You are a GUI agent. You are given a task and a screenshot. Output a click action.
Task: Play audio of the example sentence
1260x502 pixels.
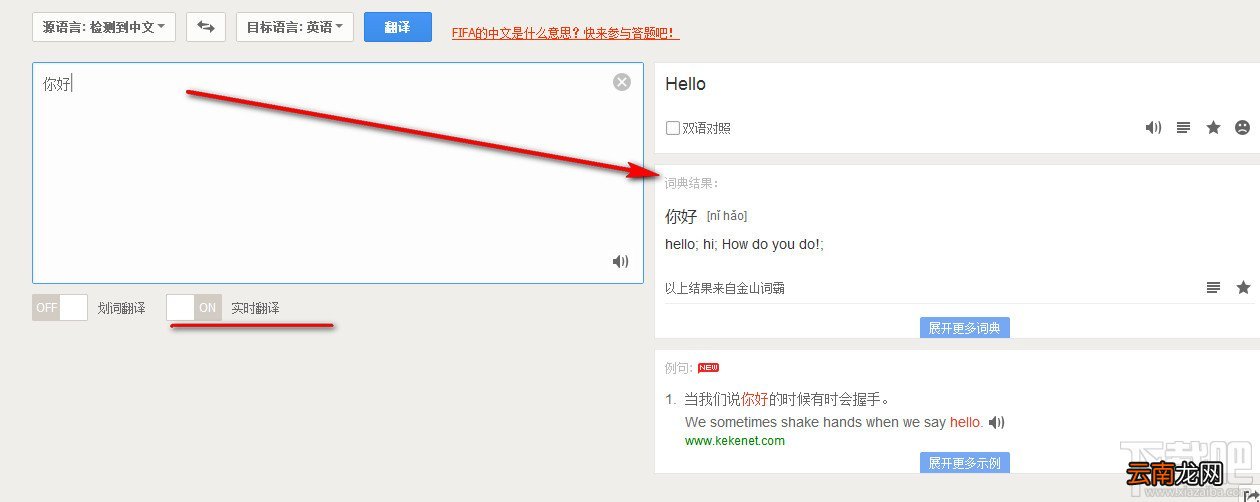[x=996, y=423]
